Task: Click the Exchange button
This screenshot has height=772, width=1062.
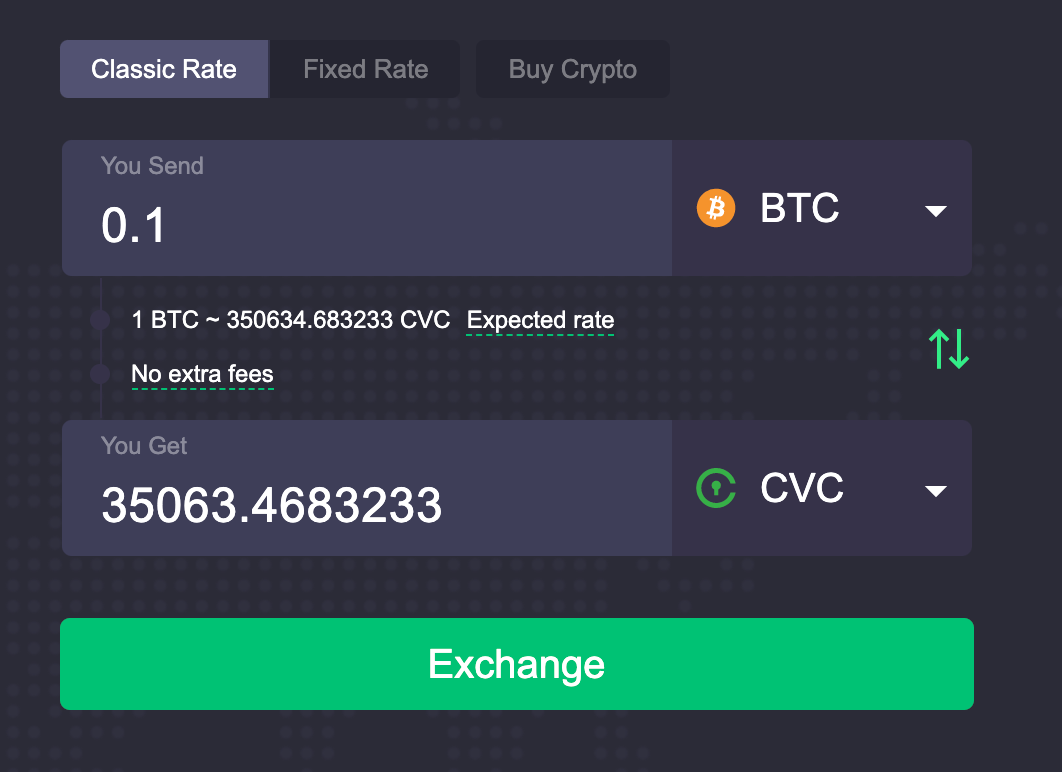Action: pyautogui.click(x=517, y=664)
